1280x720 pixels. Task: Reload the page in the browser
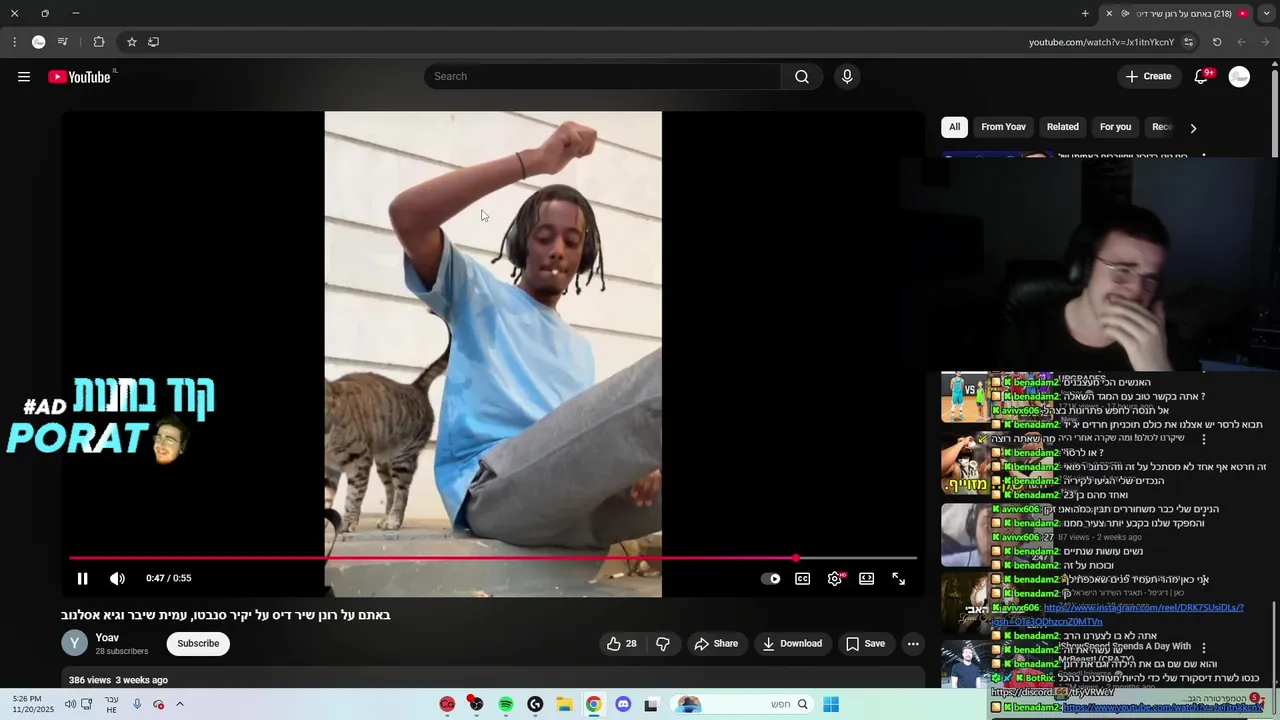pyautogui.click(x=1217, y=42)
